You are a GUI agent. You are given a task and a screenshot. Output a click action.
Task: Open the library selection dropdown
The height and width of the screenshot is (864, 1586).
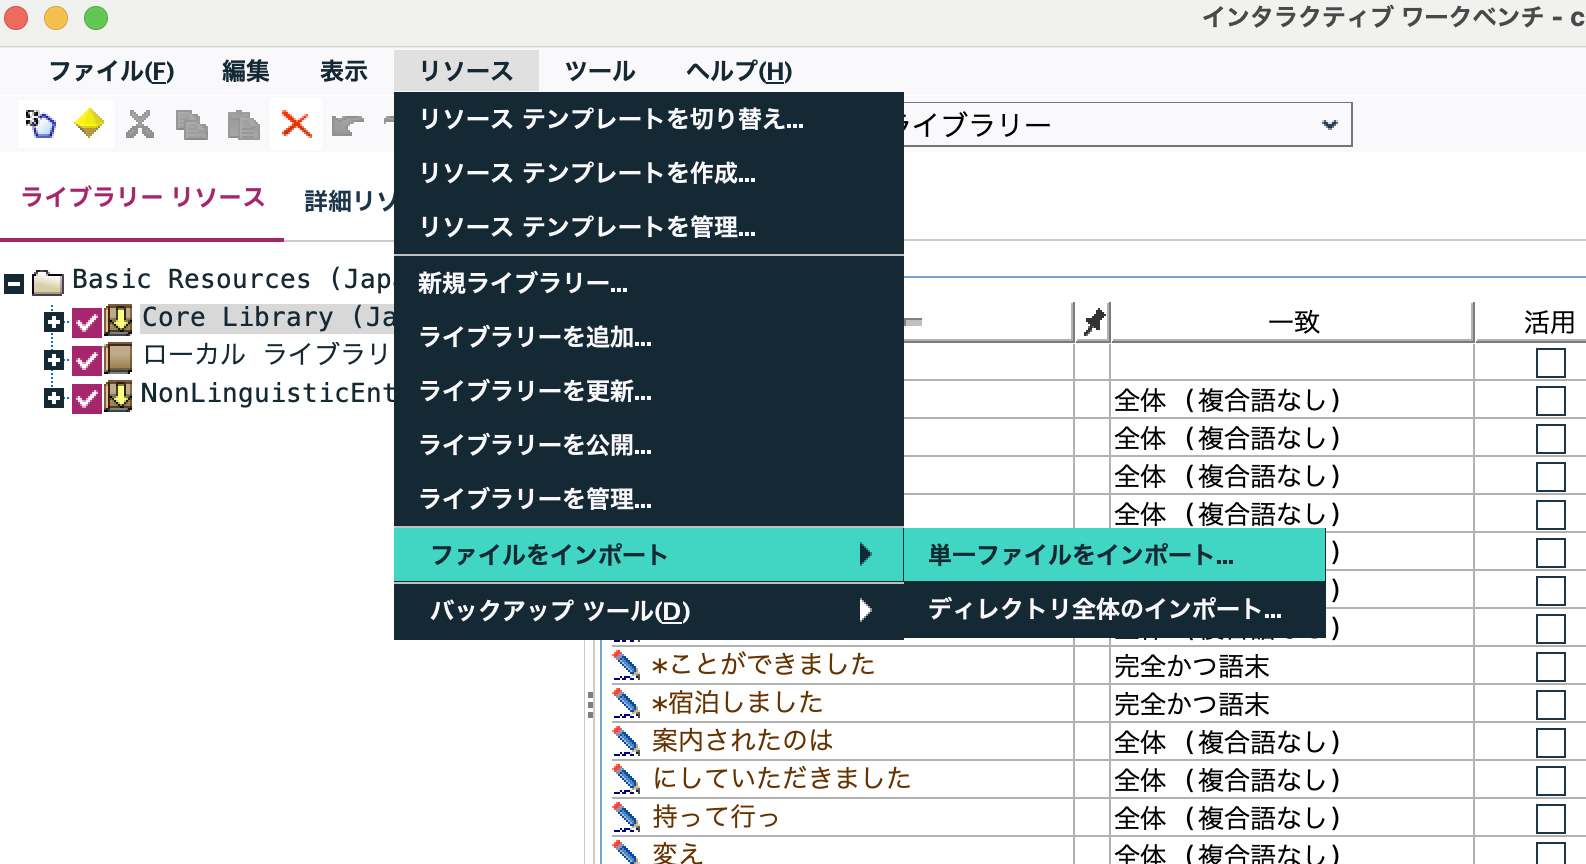coord(1329,125)
